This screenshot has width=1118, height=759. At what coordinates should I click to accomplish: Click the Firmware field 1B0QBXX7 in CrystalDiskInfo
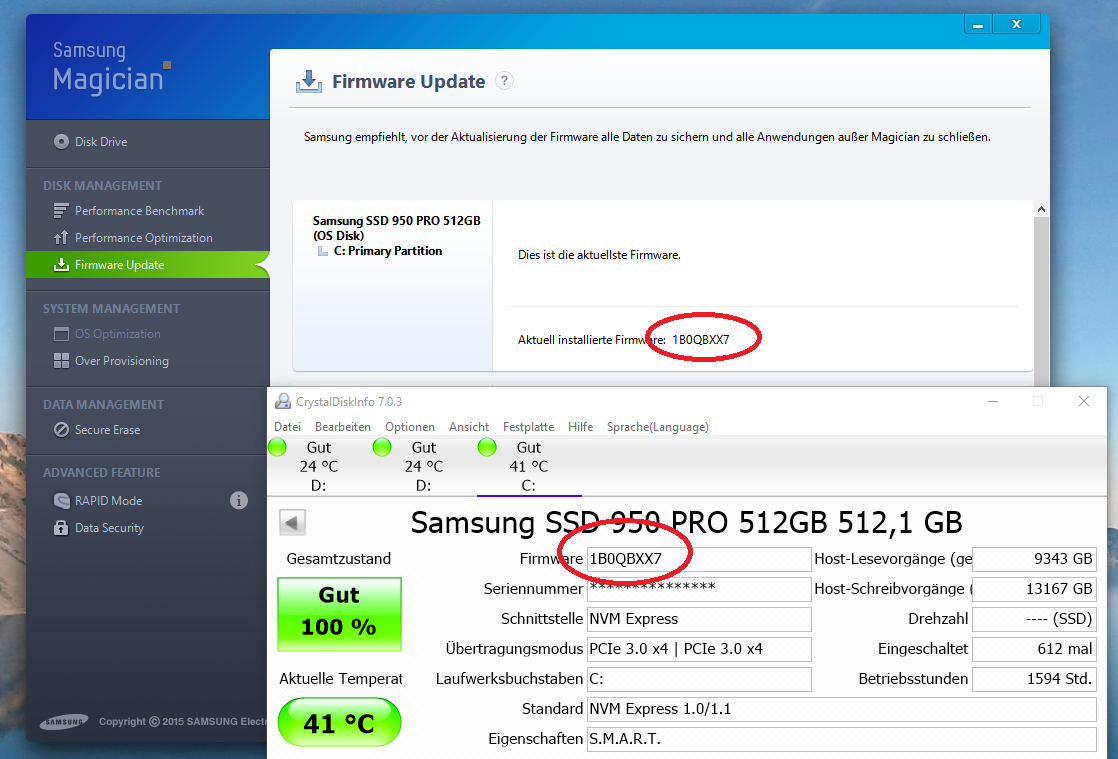pyautogui.click(x=699, y=559)
